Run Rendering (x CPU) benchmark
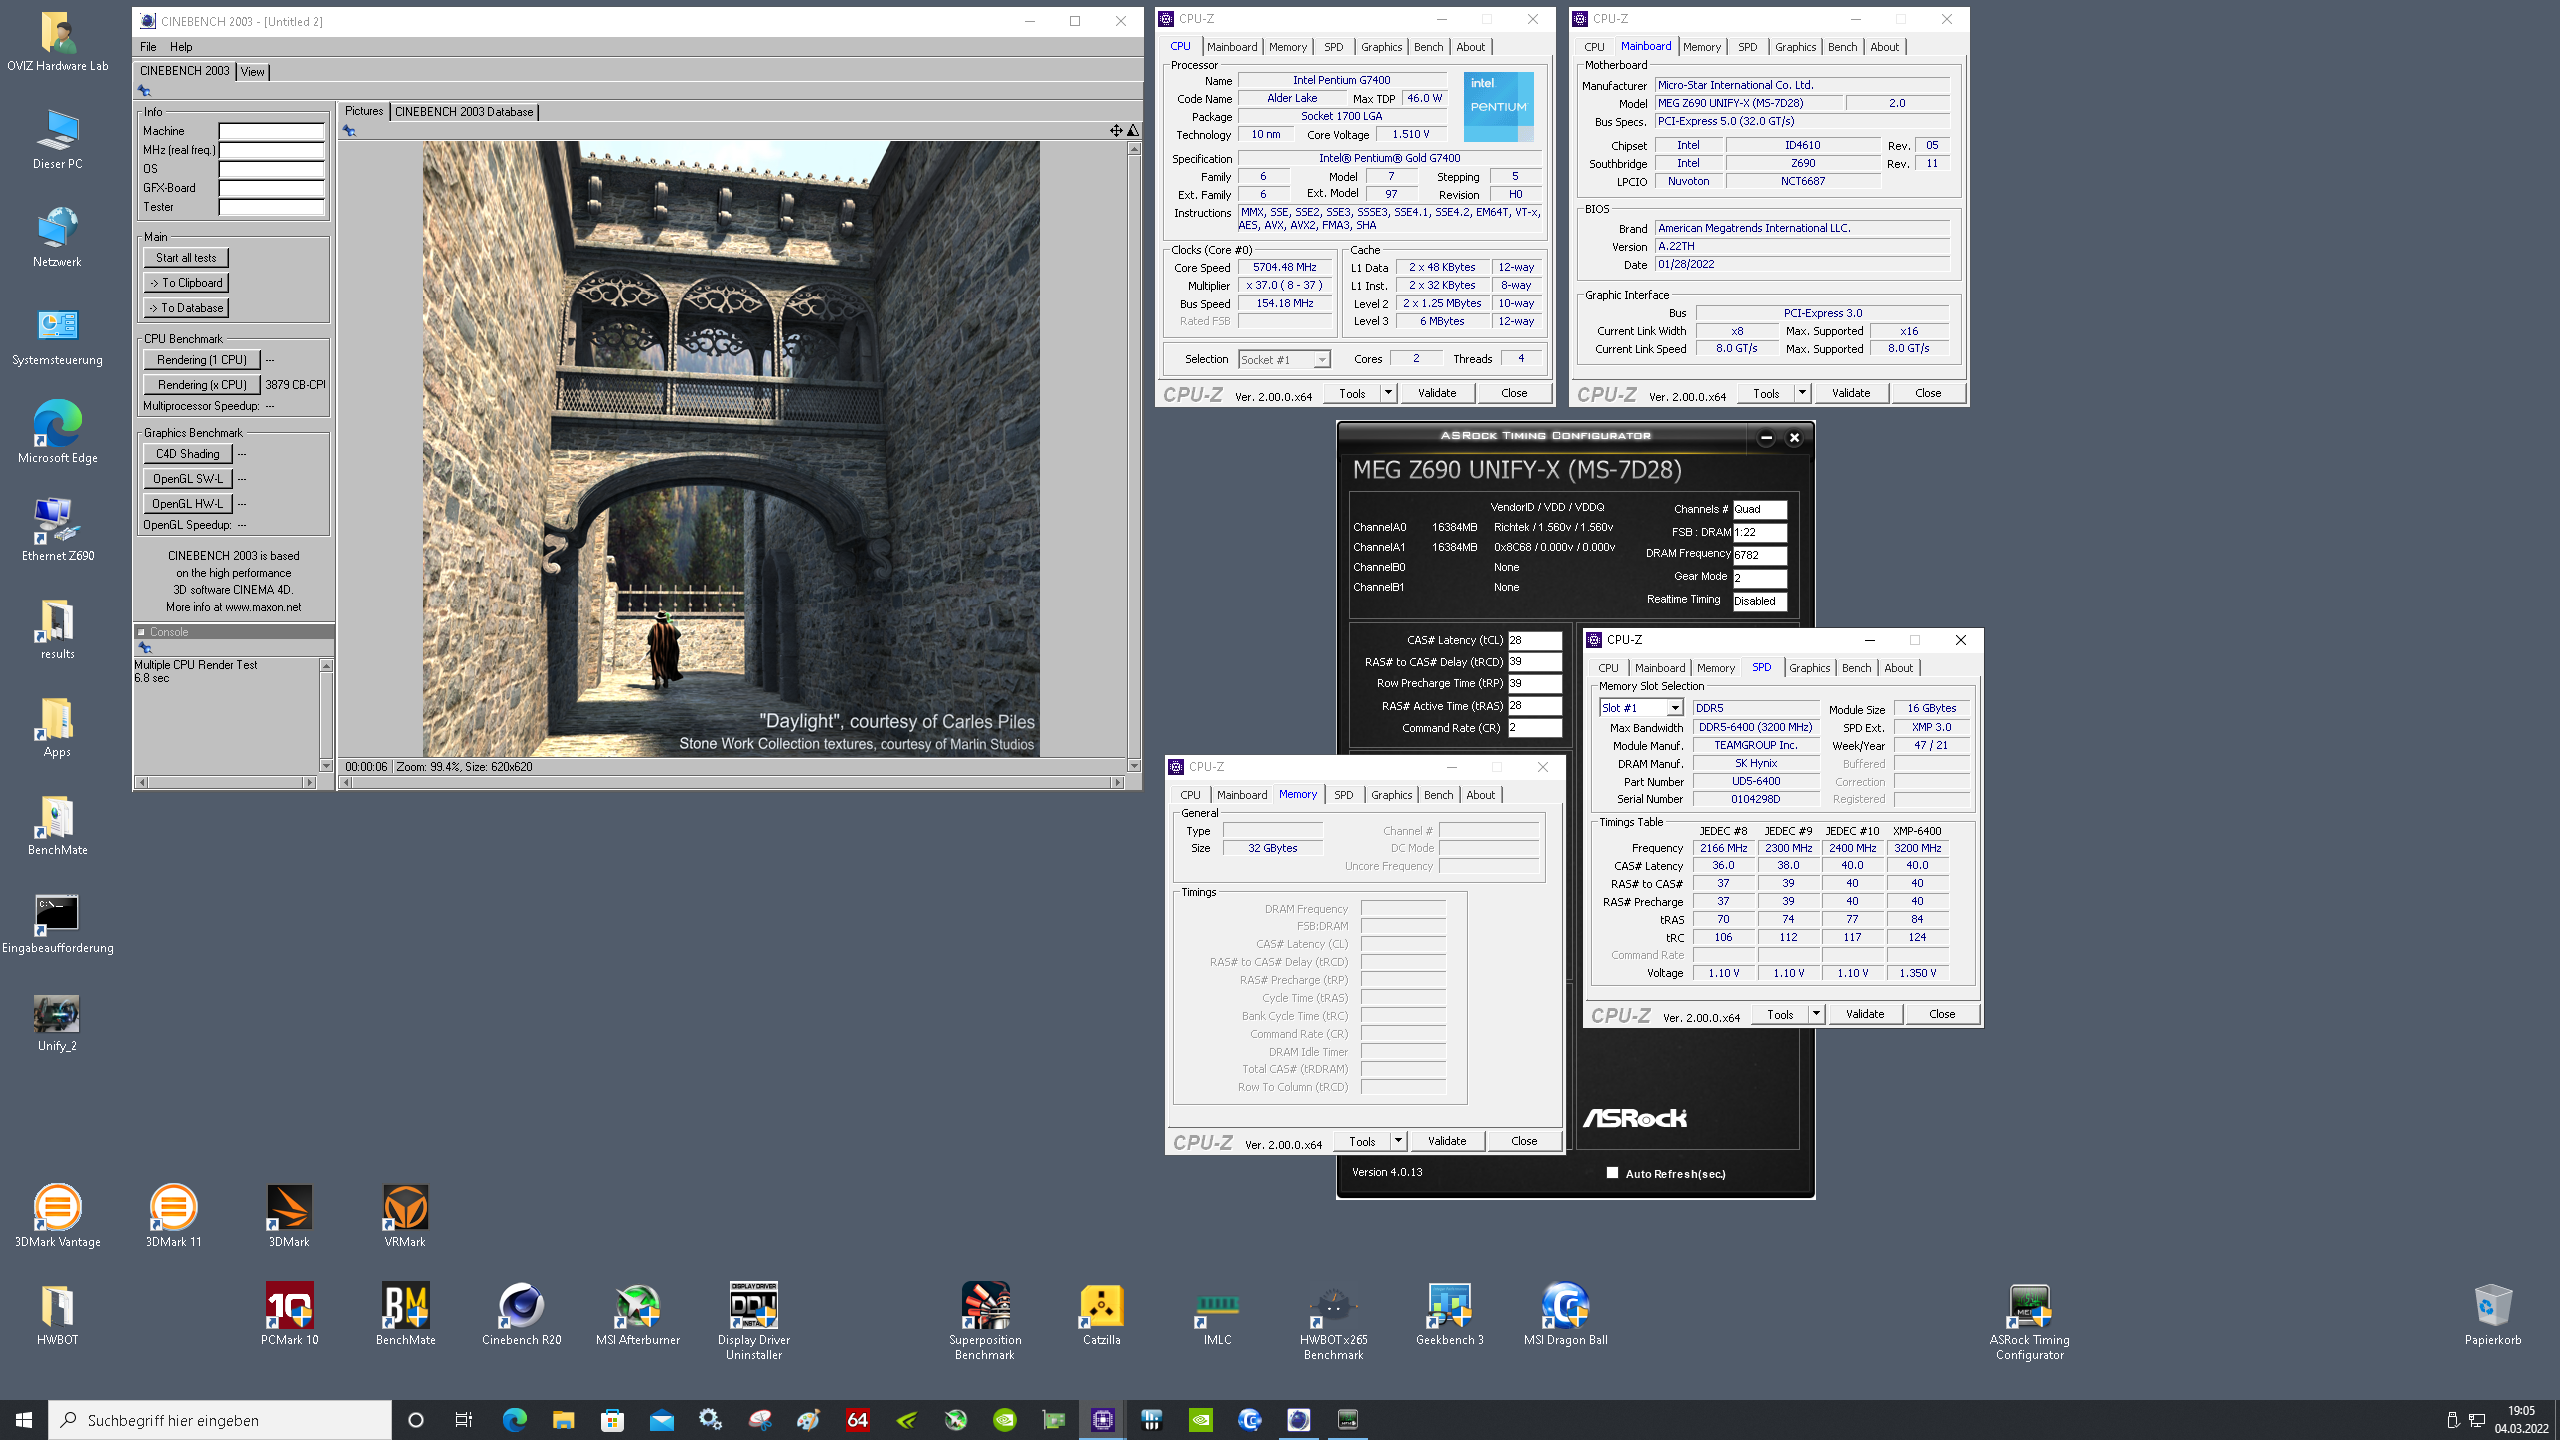This screenshot has height=1440, width=2560. [x=202, y=385]
